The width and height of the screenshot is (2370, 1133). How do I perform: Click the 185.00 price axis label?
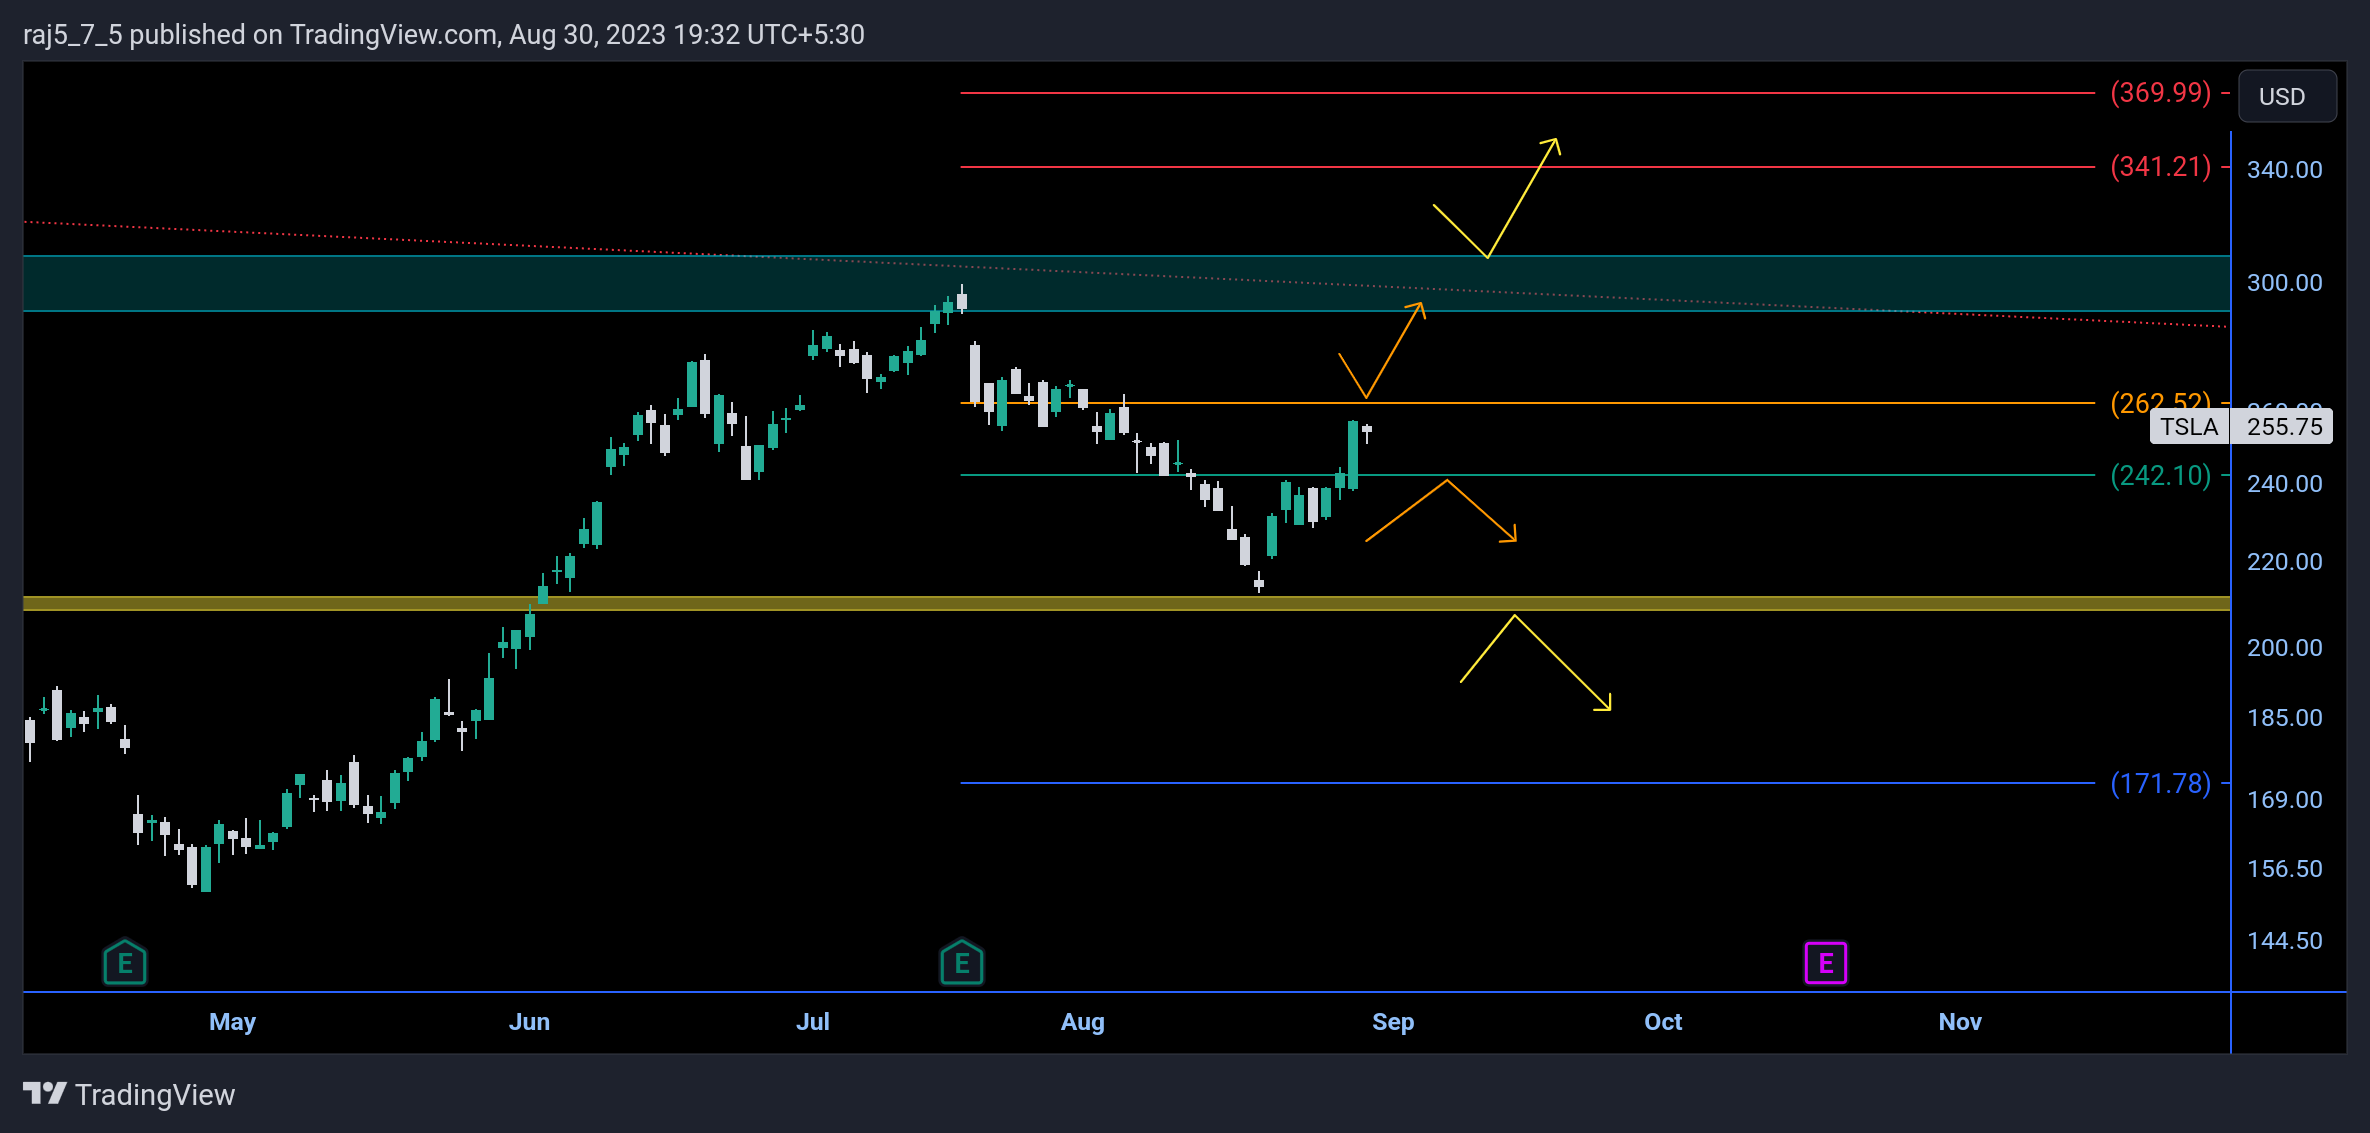[x=2284, y=718]
